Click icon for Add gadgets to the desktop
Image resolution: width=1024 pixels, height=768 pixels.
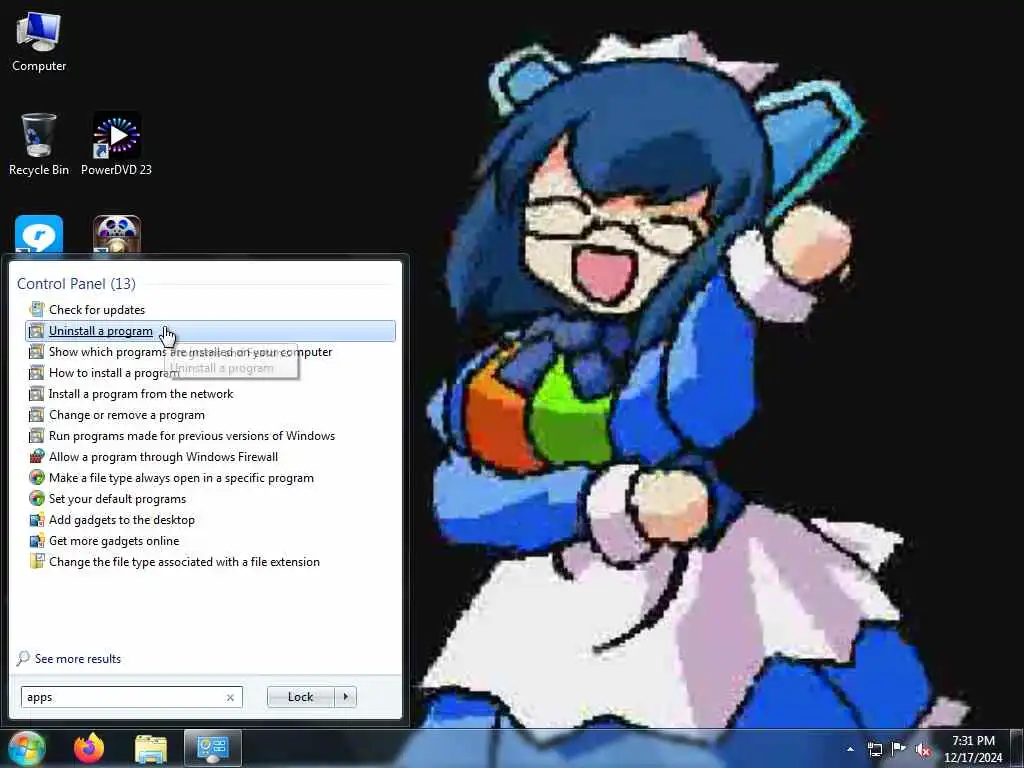pyautogui.click(x=37, y=520)
